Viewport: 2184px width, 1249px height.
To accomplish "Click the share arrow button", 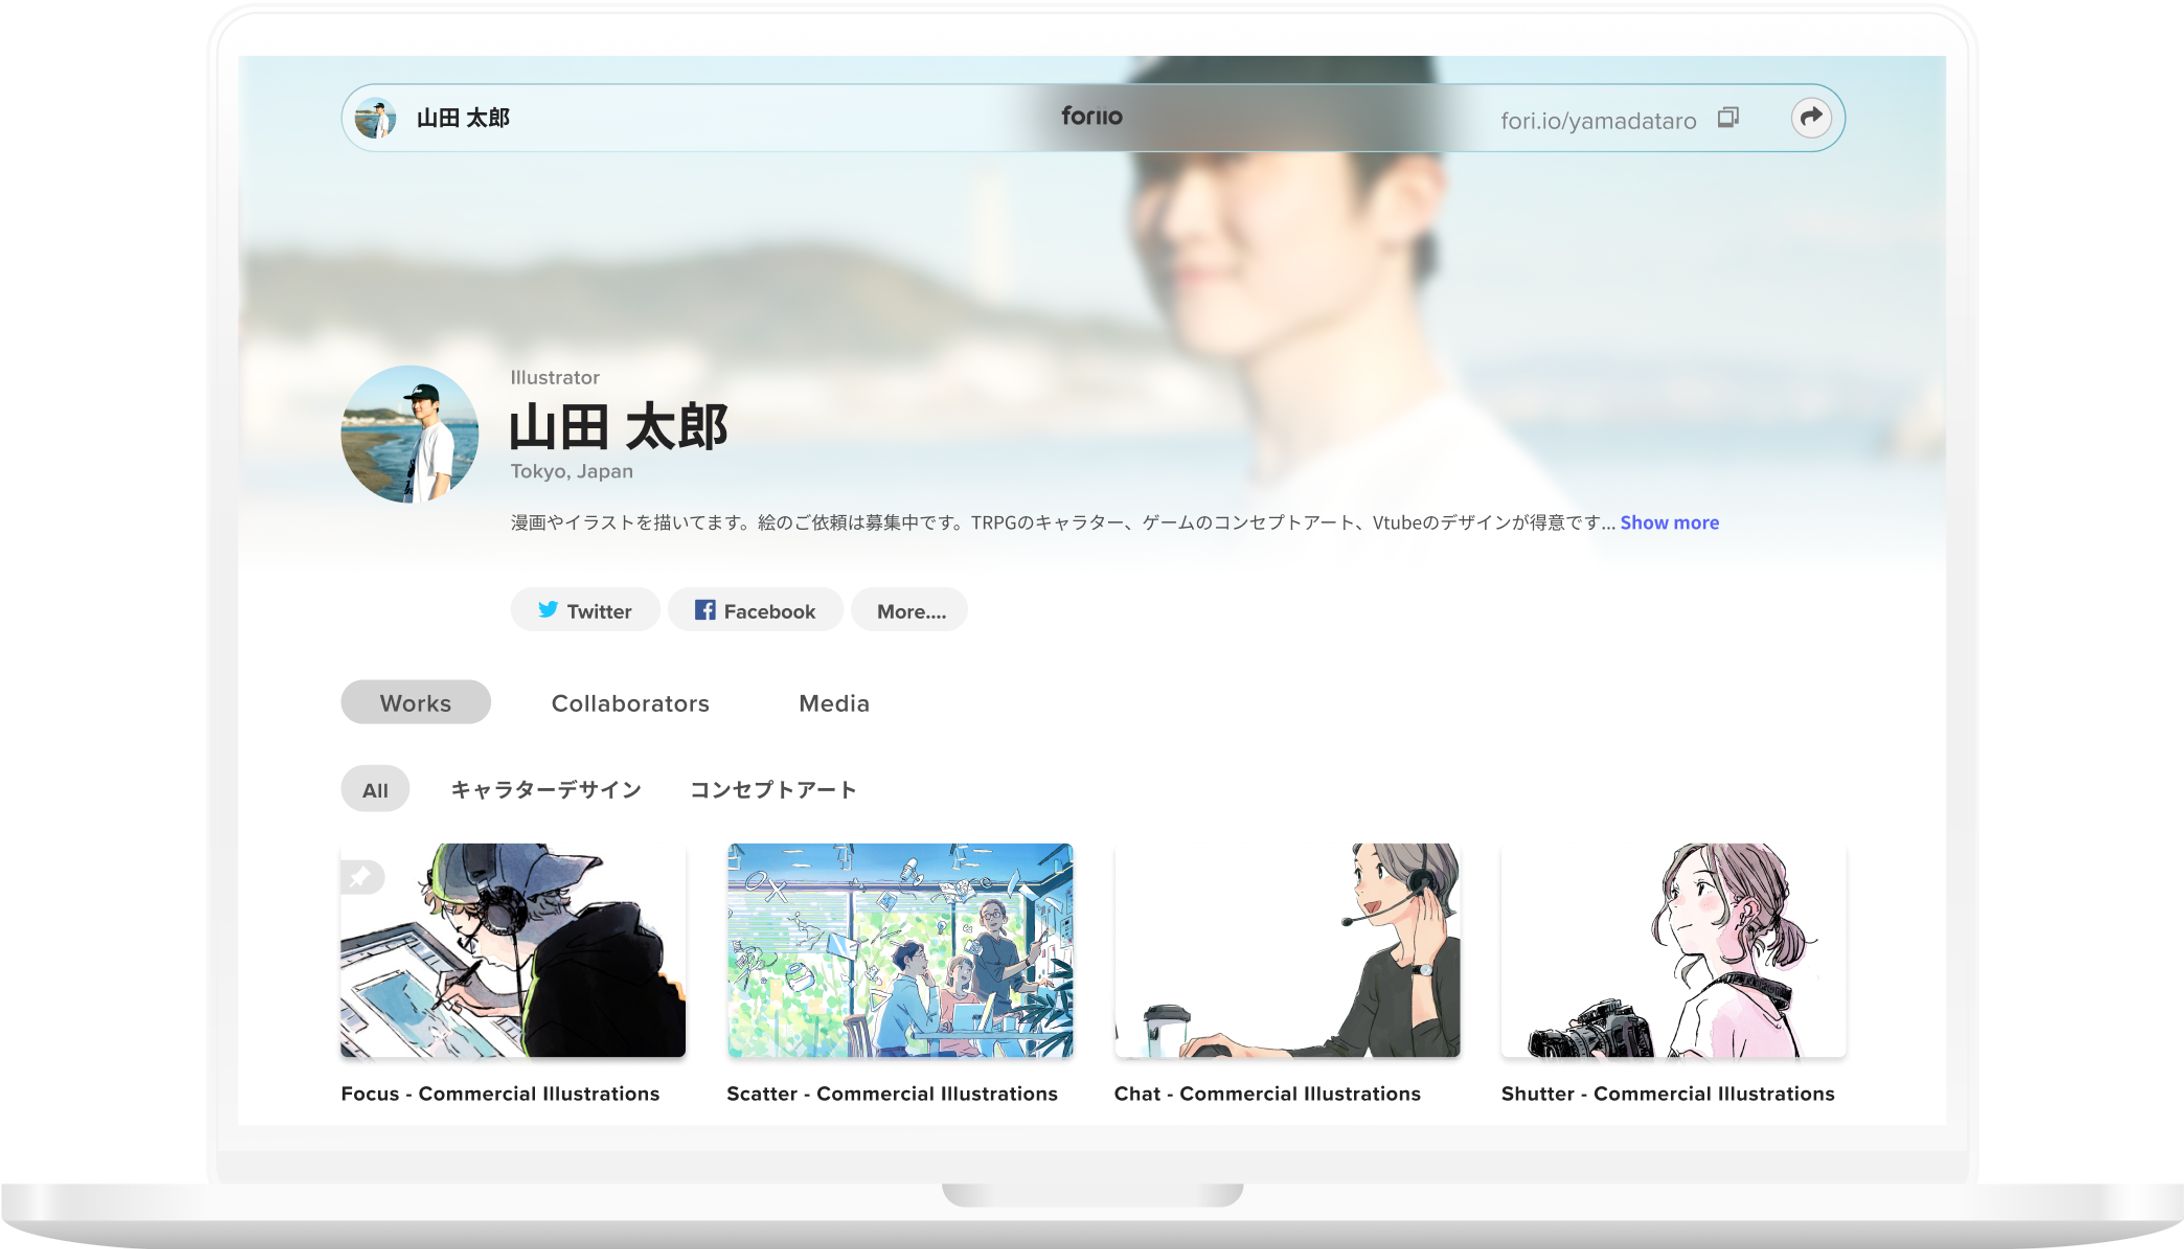I will pos(1810,118).
